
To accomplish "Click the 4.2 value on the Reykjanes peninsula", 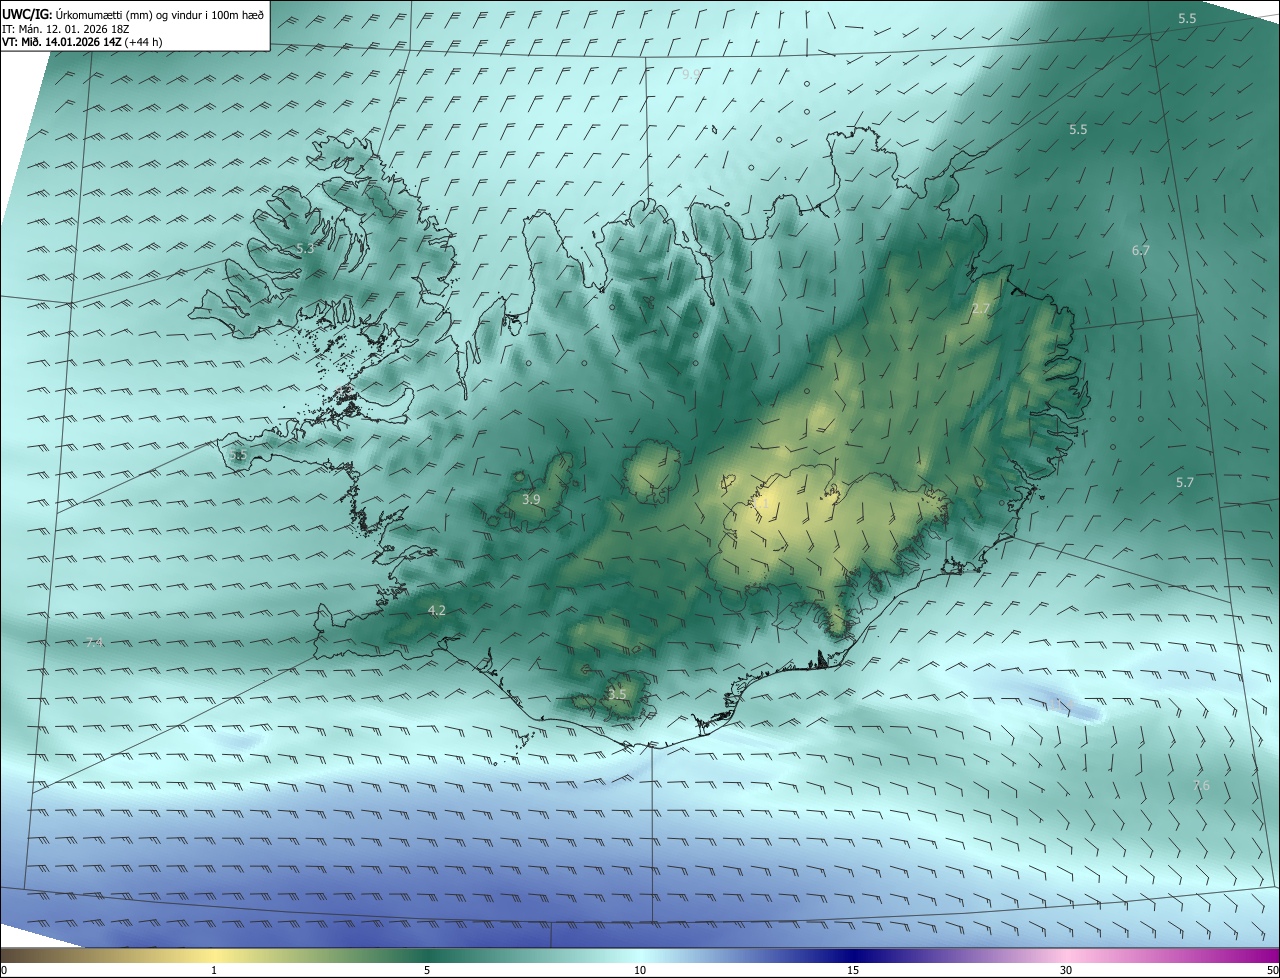I will [x=437, y=610].
